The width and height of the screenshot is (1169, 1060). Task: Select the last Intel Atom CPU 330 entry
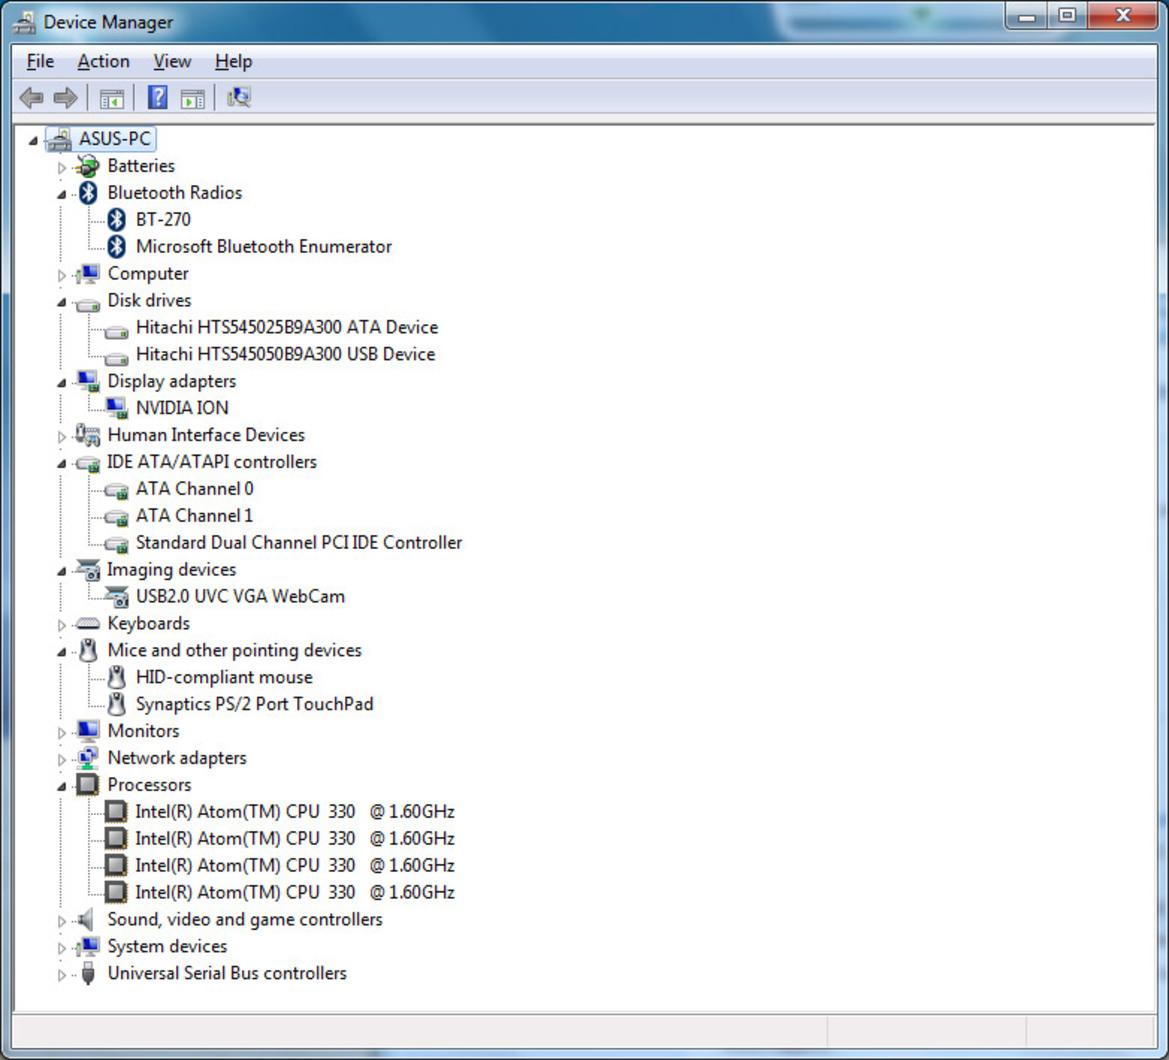pos(294,892)
